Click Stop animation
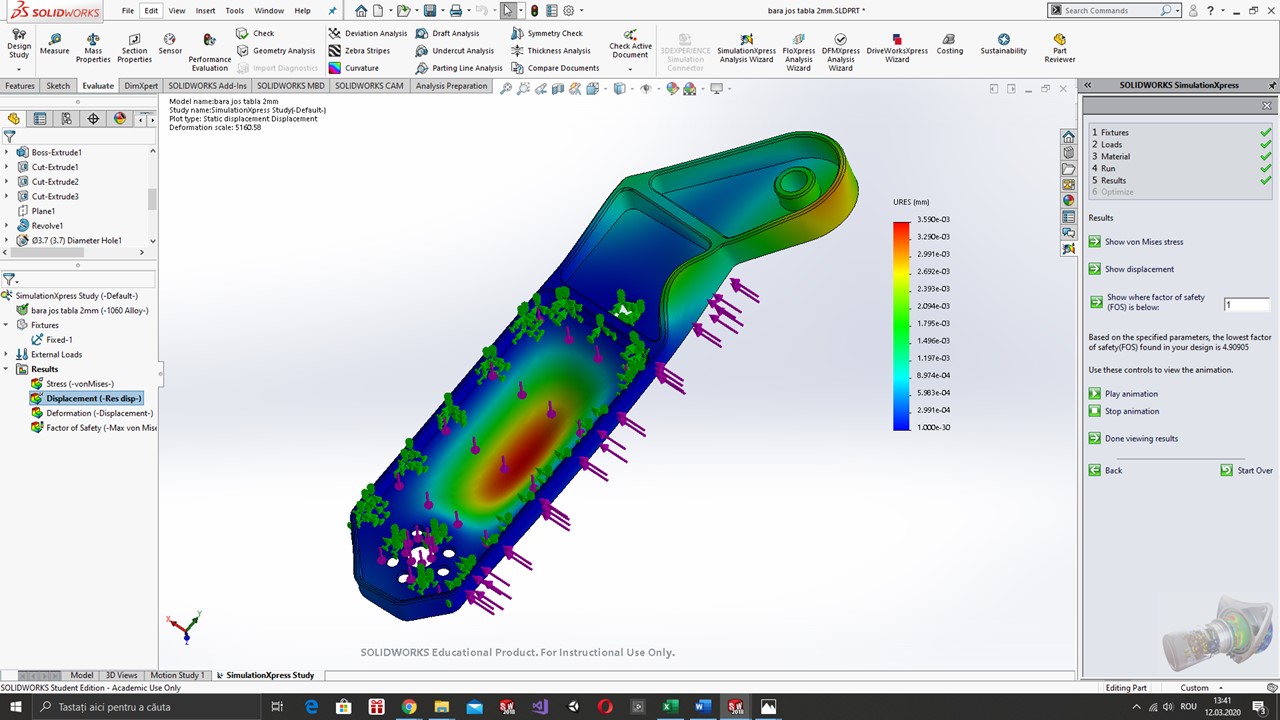 1125,411
